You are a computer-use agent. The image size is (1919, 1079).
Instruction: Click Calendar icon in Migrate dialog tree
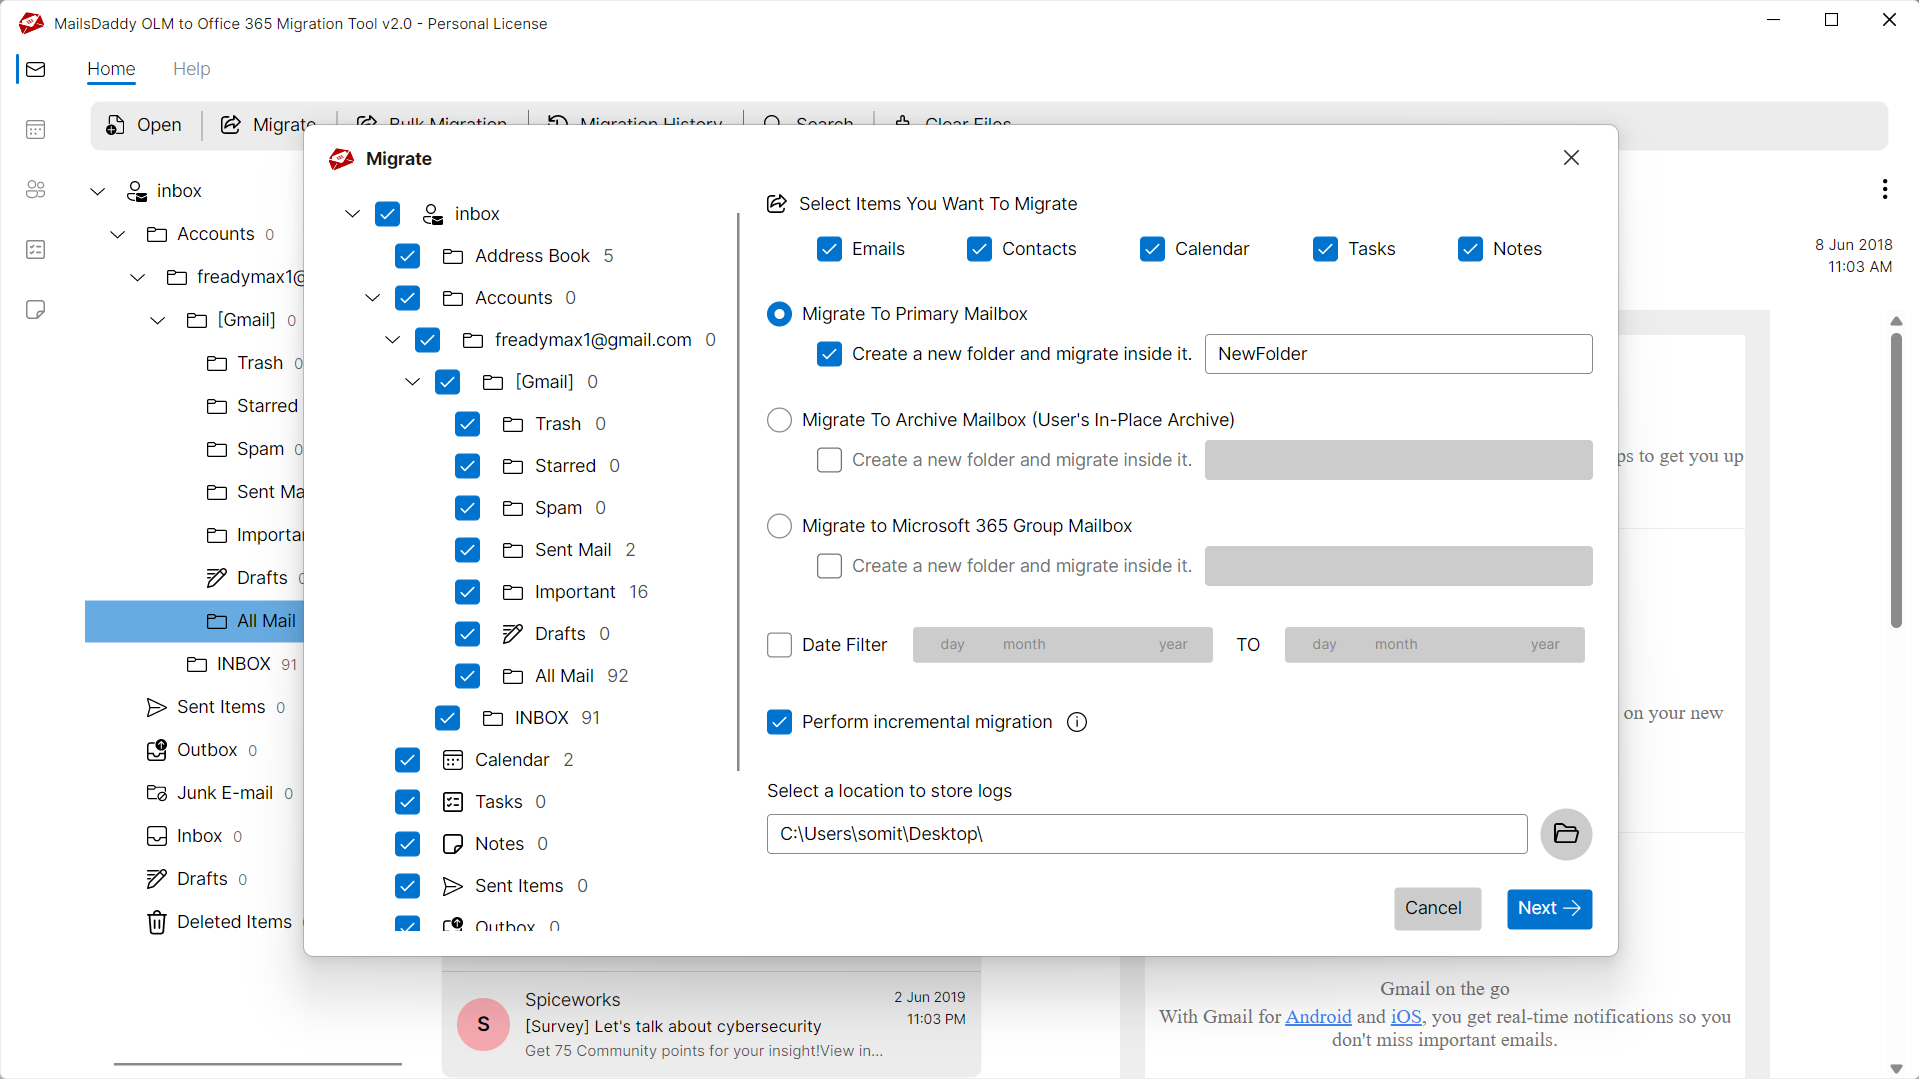(453, 760)
